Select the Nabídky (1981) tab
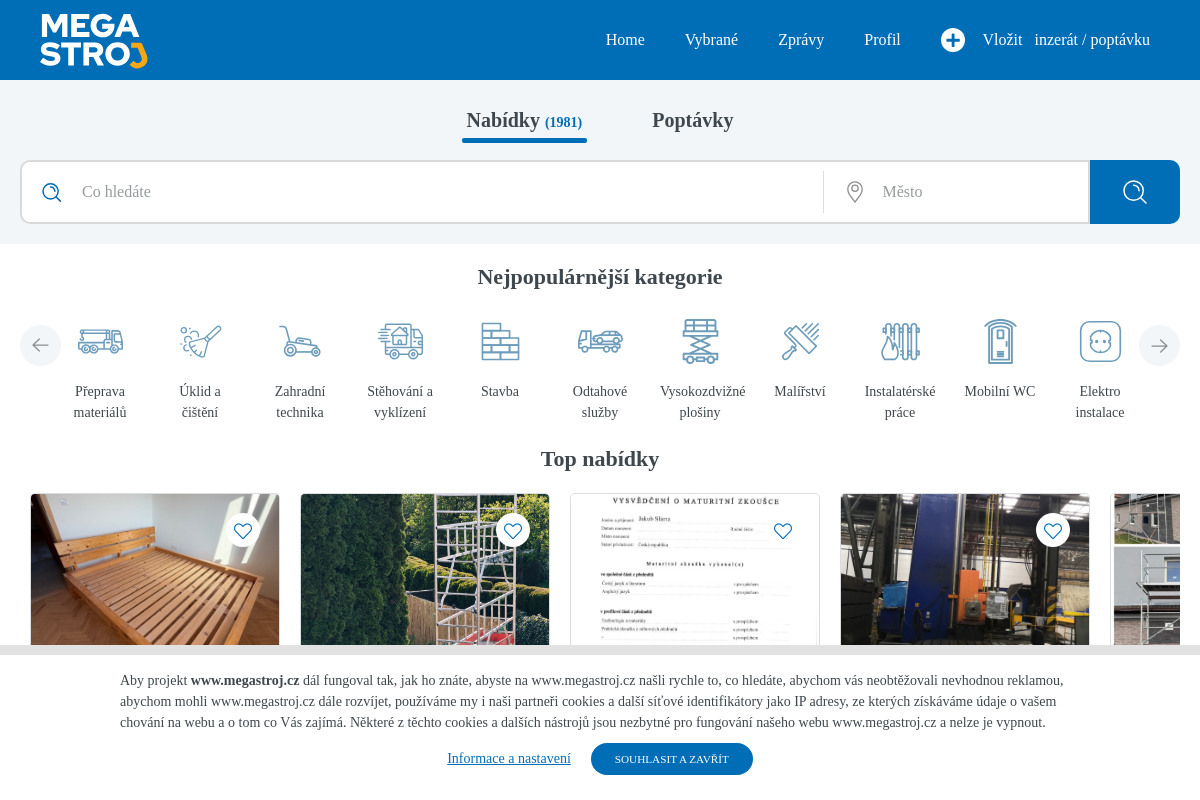This screenshot has height=800, width=1200. click(x=524, y=121)
